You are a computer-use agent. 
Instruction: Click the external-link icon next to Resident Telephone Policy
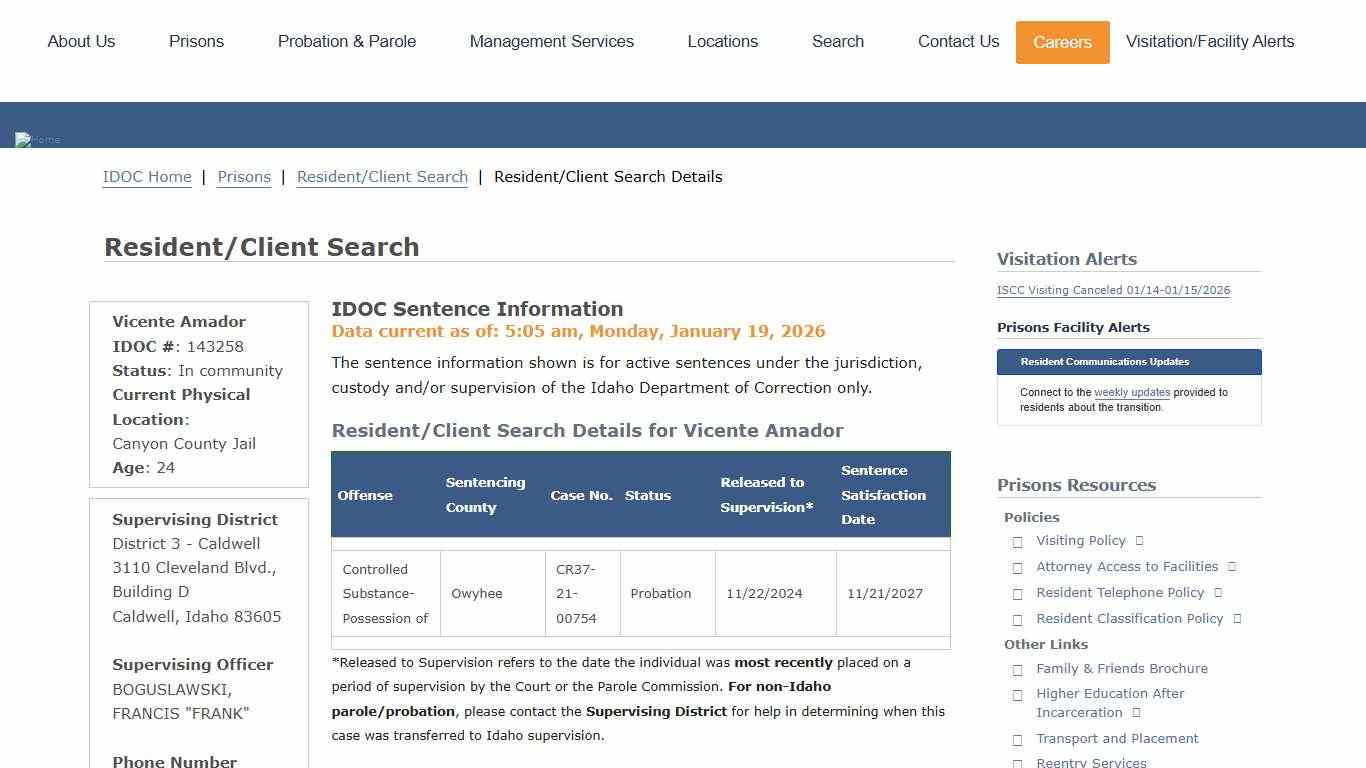1218,592
